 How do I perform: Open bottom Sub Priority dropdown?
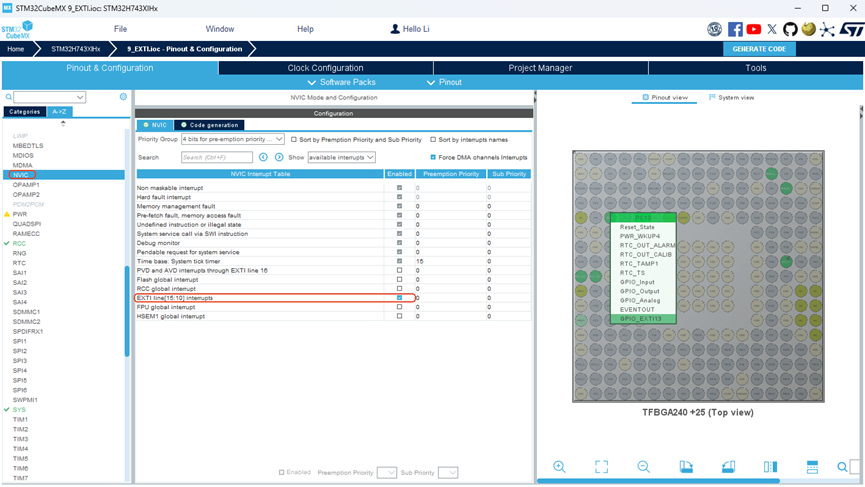448,473
